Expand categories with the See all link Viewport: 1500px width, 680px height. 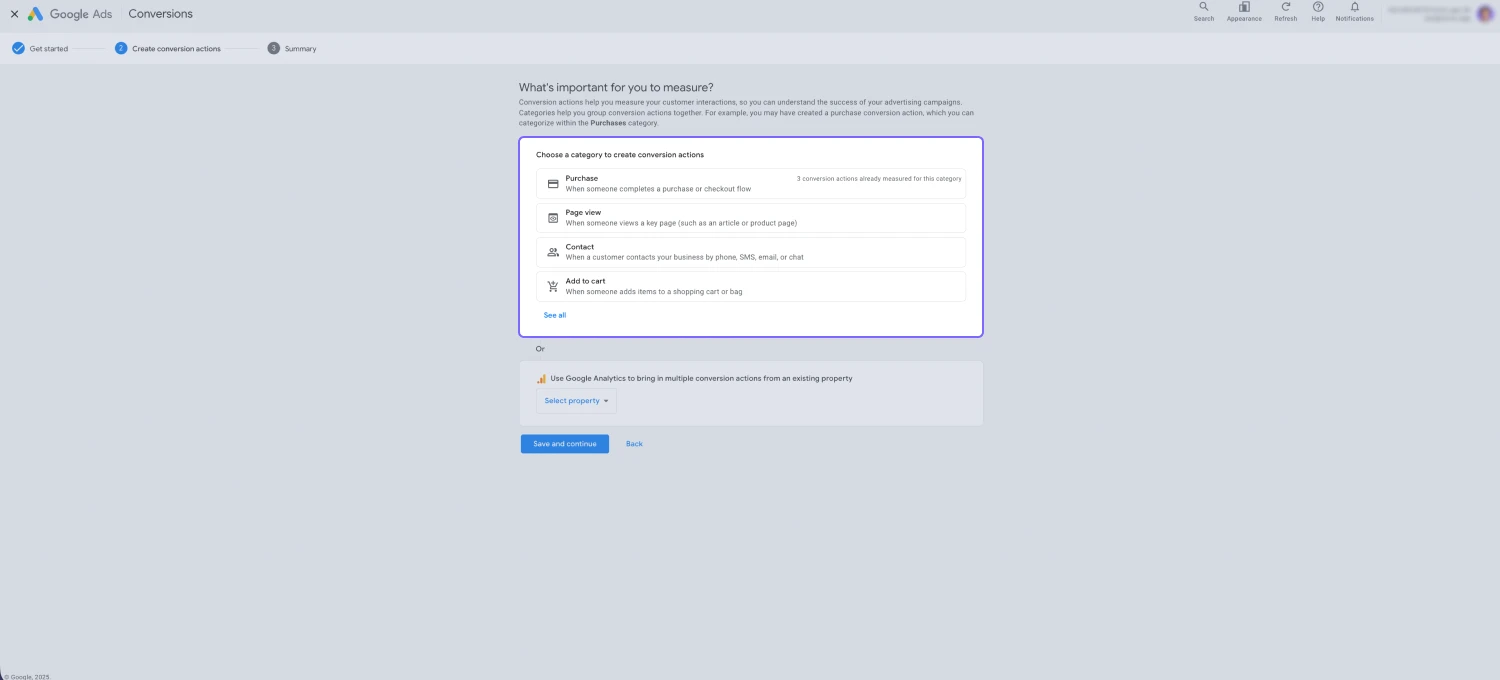click(554, 315)
